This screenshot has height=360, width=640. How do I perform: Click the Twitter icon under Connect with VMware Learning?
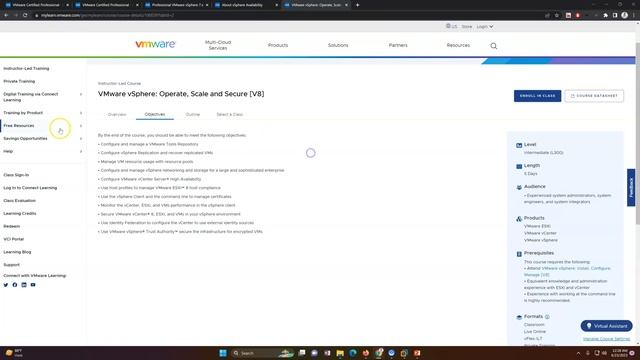6,285
